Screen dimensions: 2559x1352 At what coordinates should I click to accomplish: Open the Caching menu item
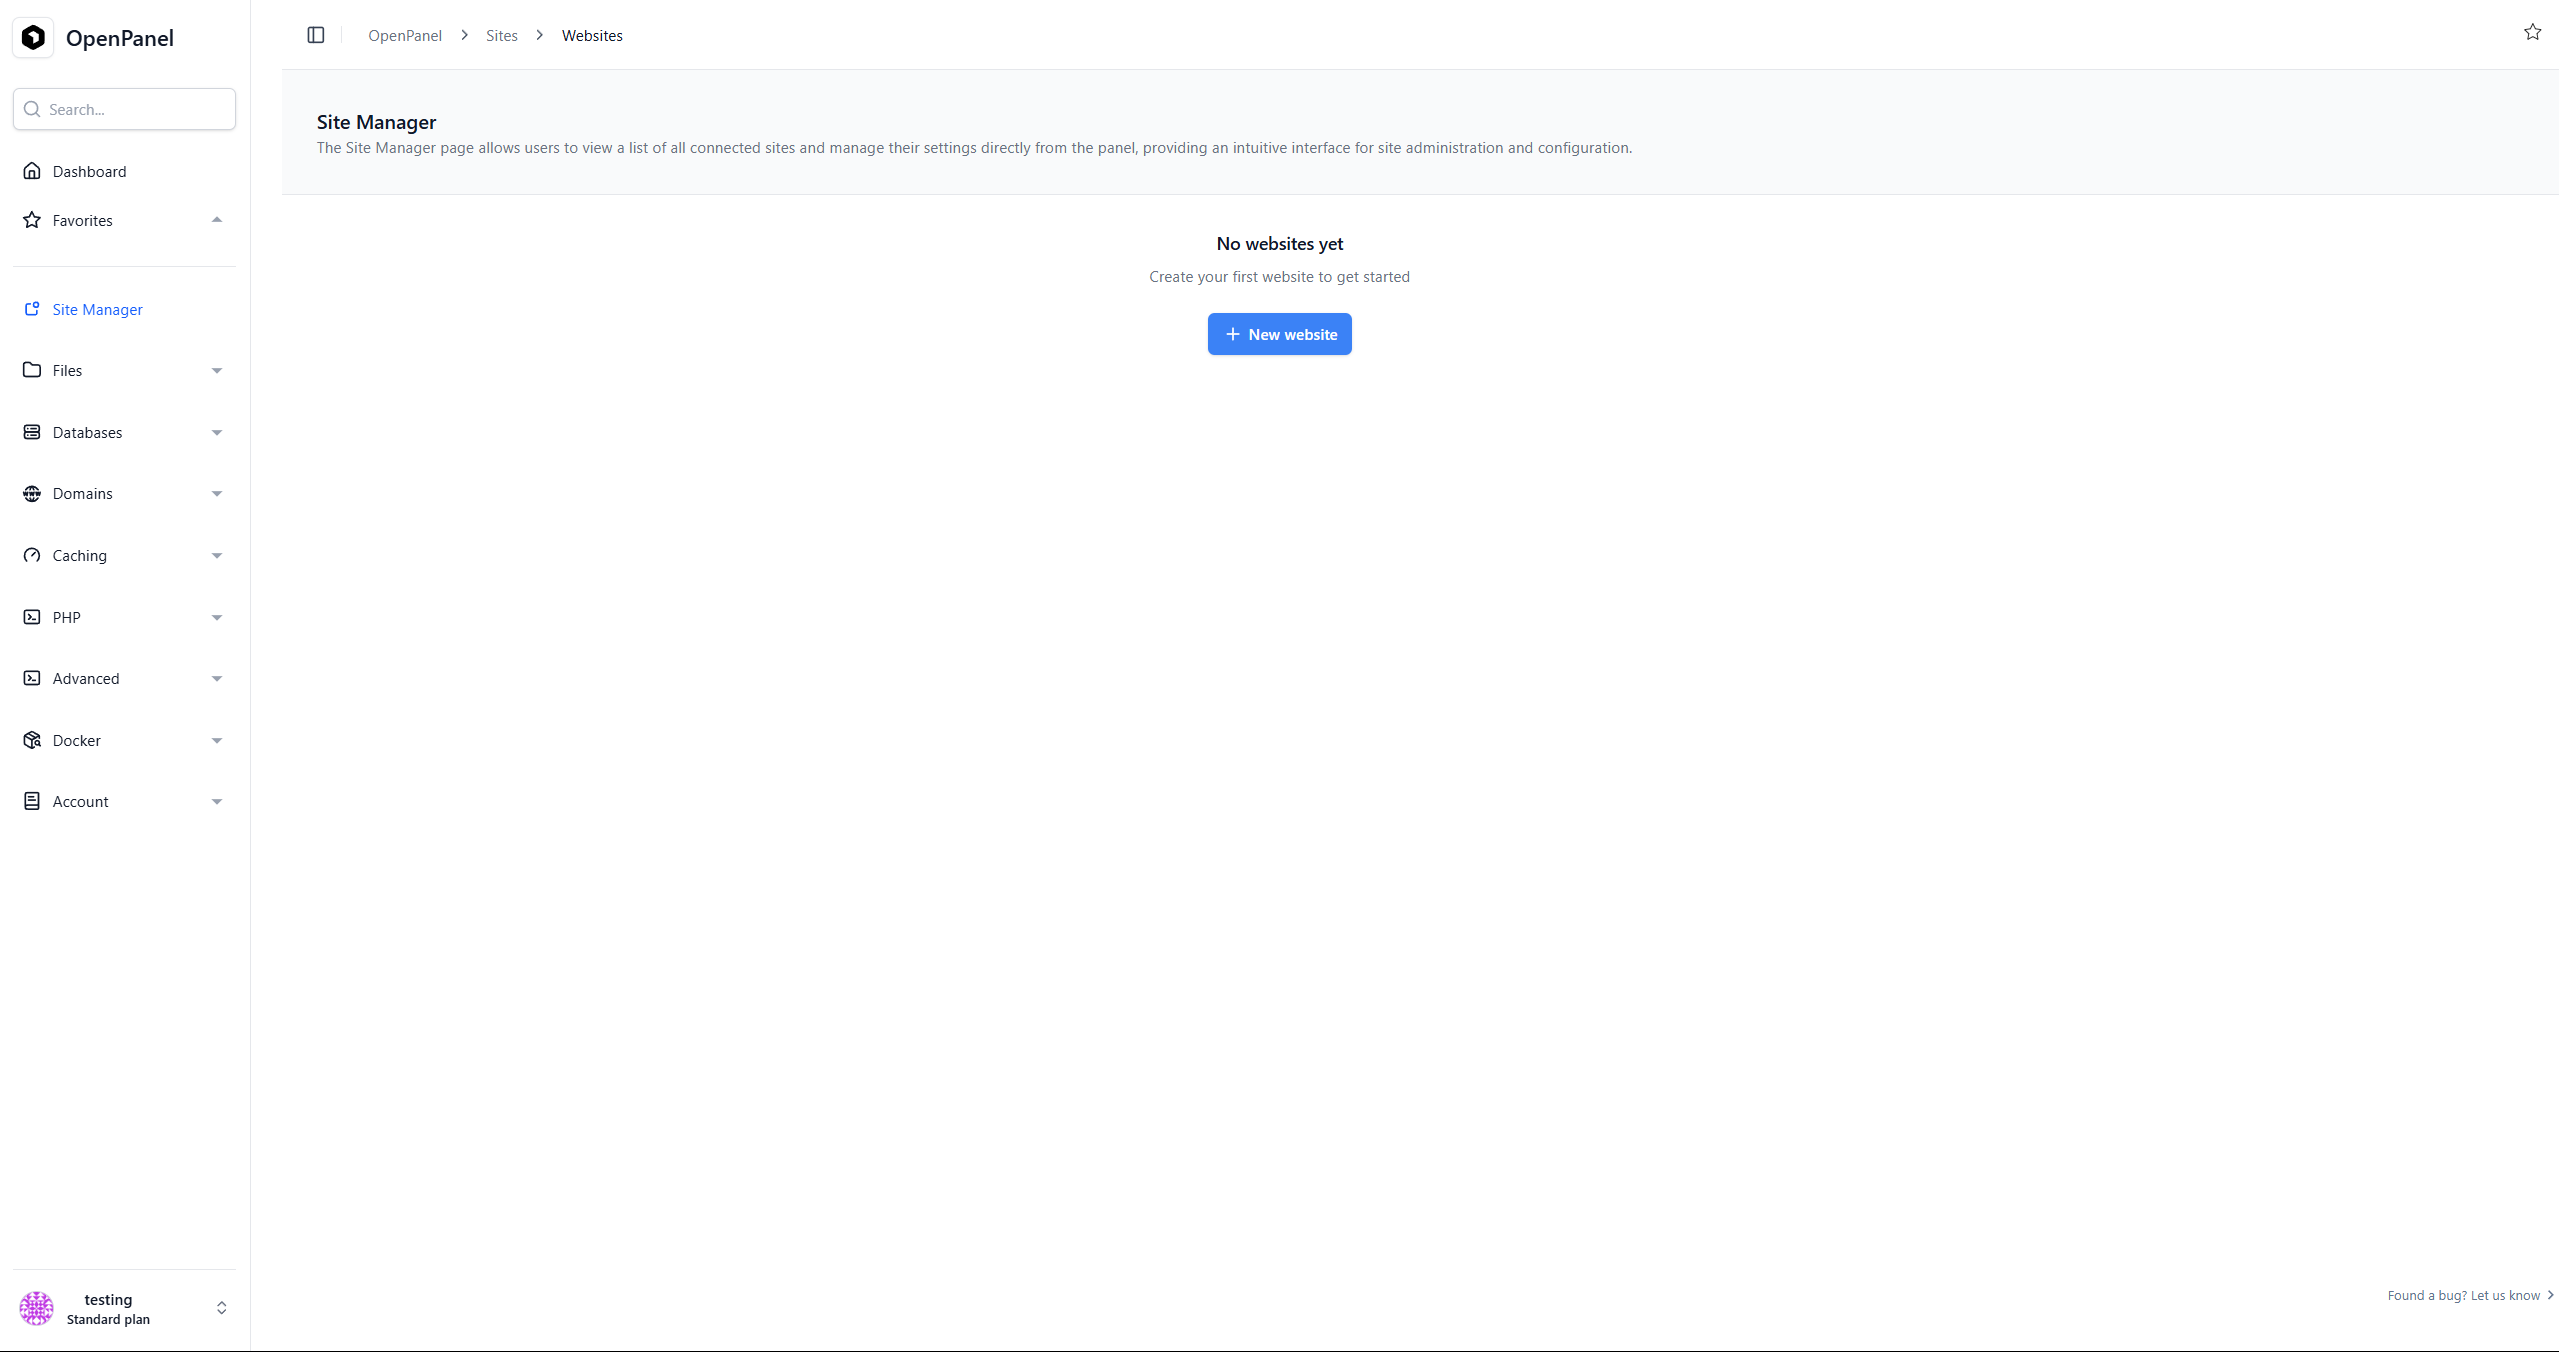pos(124,555)
